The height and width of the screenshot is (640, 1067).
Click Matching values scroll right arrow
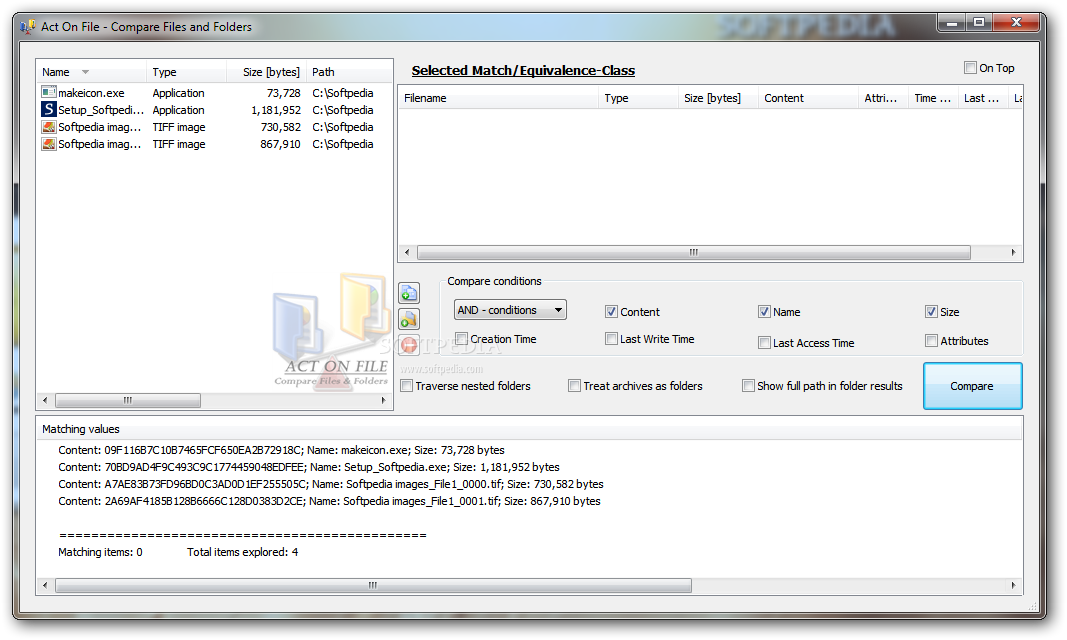click(1013, 585)
